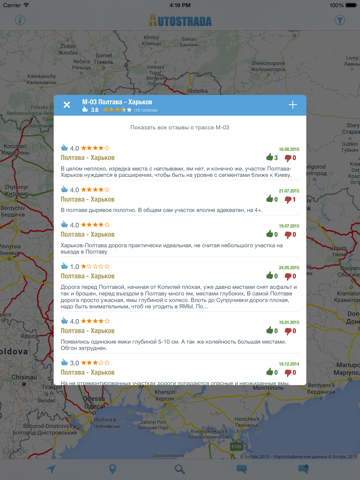360x480 pixels.
Task: Tap the date 16.08.2015
Action: click(289, 149)
